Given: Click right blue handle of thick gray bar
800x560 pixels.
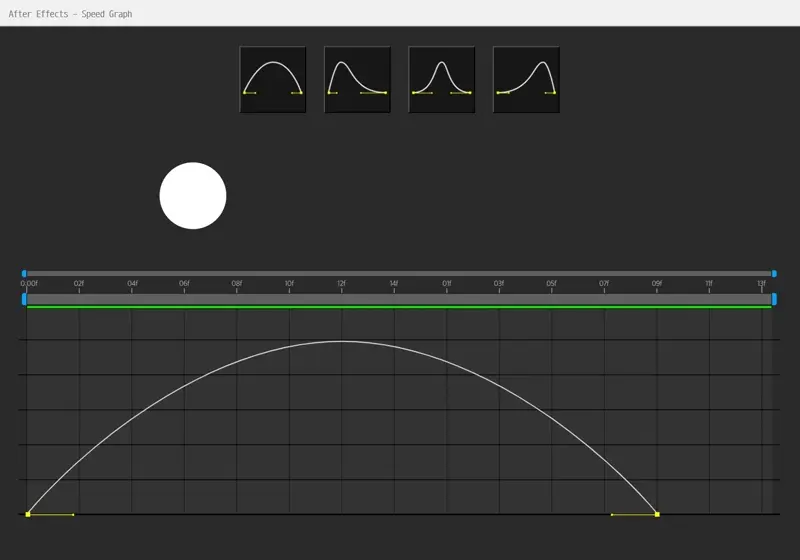Looking at the screenshot, I should pyautogui.click(x=774, y=298).
